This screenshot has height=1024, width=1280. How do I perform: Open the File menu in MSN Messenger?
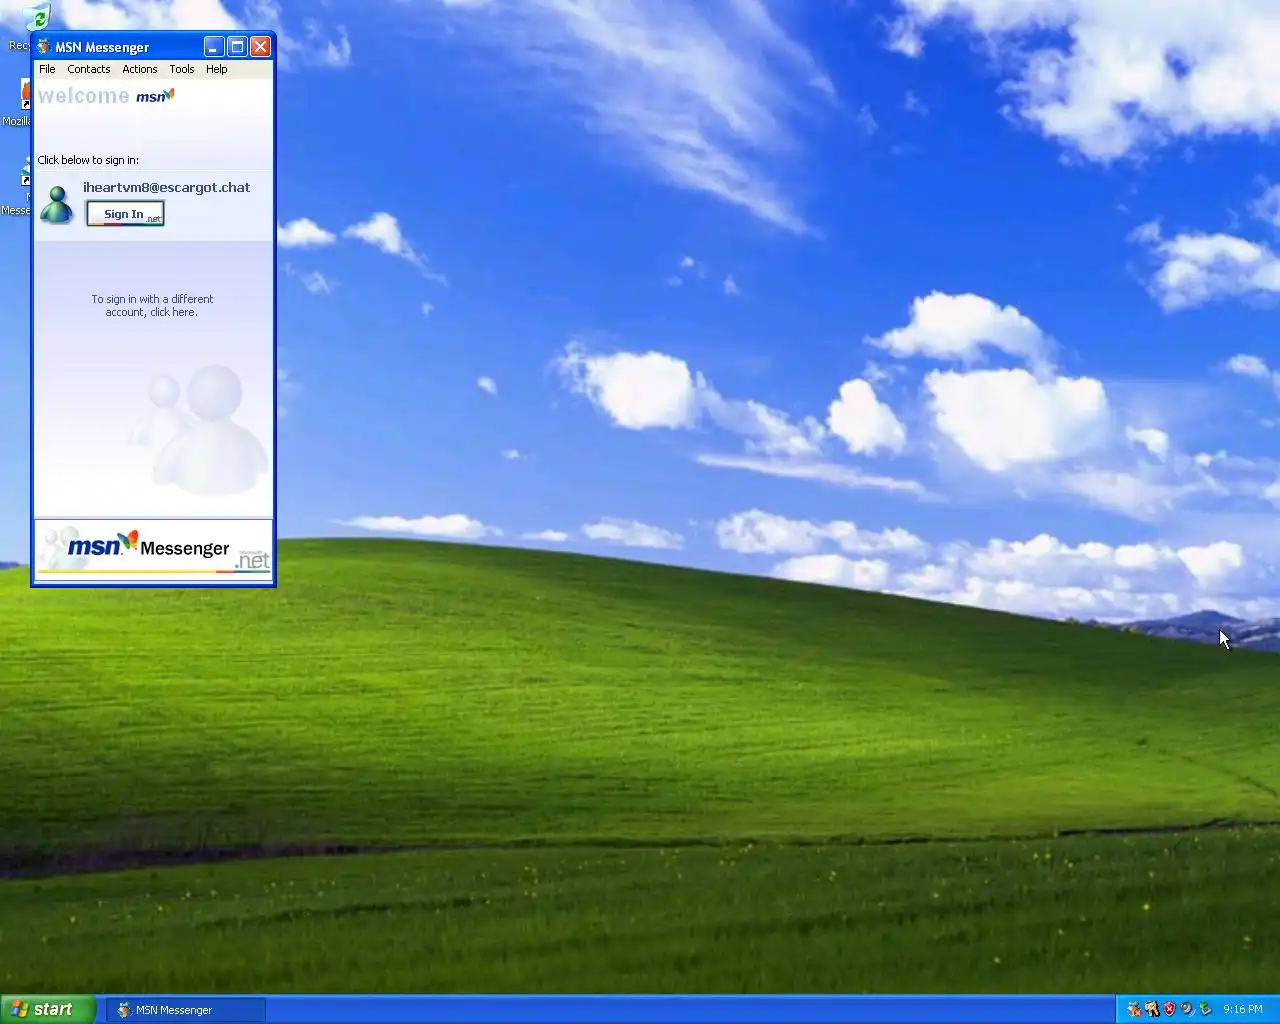(47, 69)
